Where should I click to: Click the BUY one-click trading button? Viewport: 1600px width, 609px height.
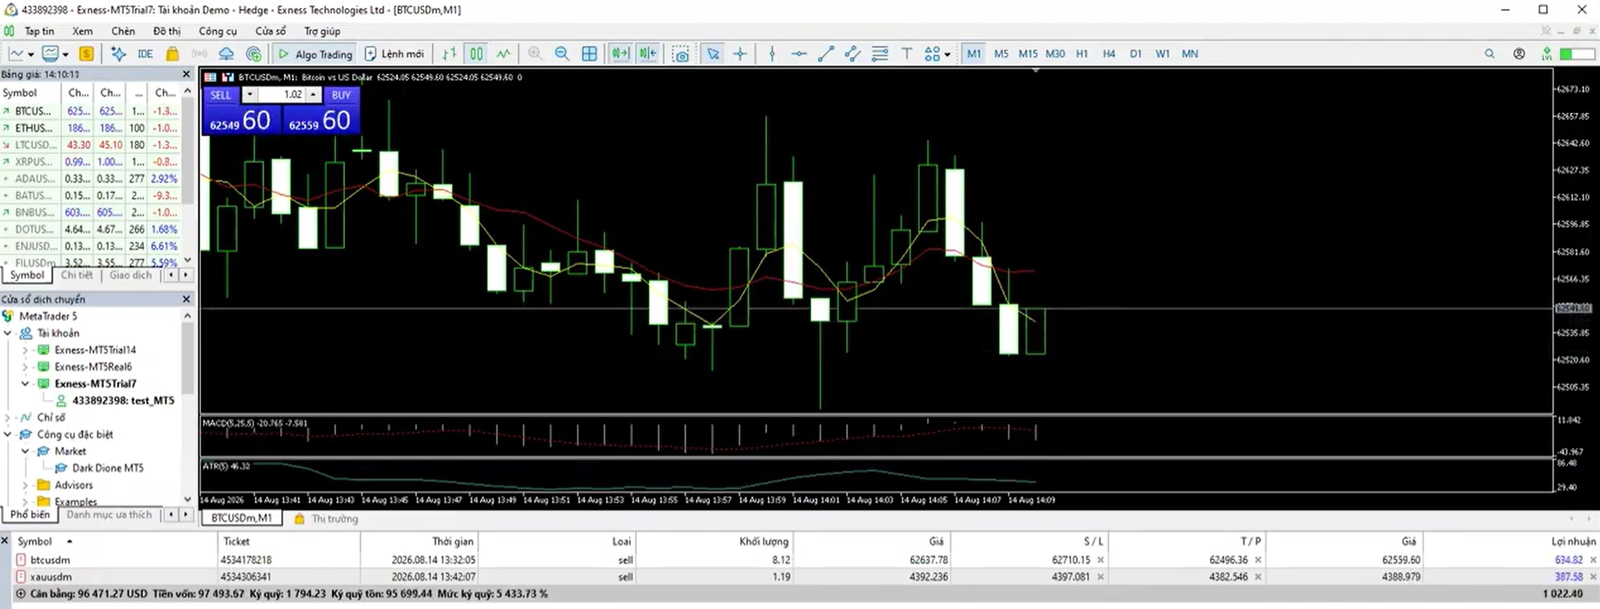pos(341,95)
